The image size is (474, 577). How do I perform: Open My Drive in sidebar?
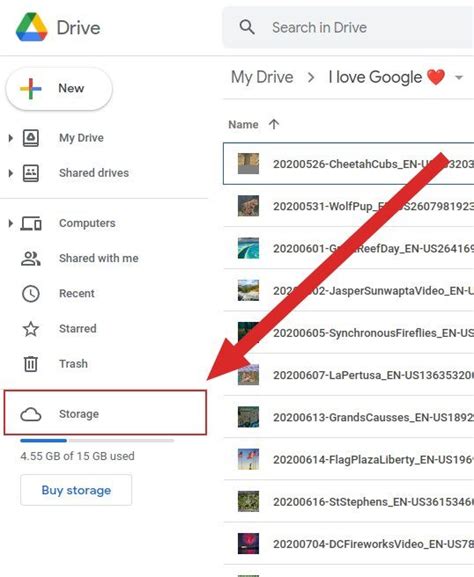pos(81,138)
